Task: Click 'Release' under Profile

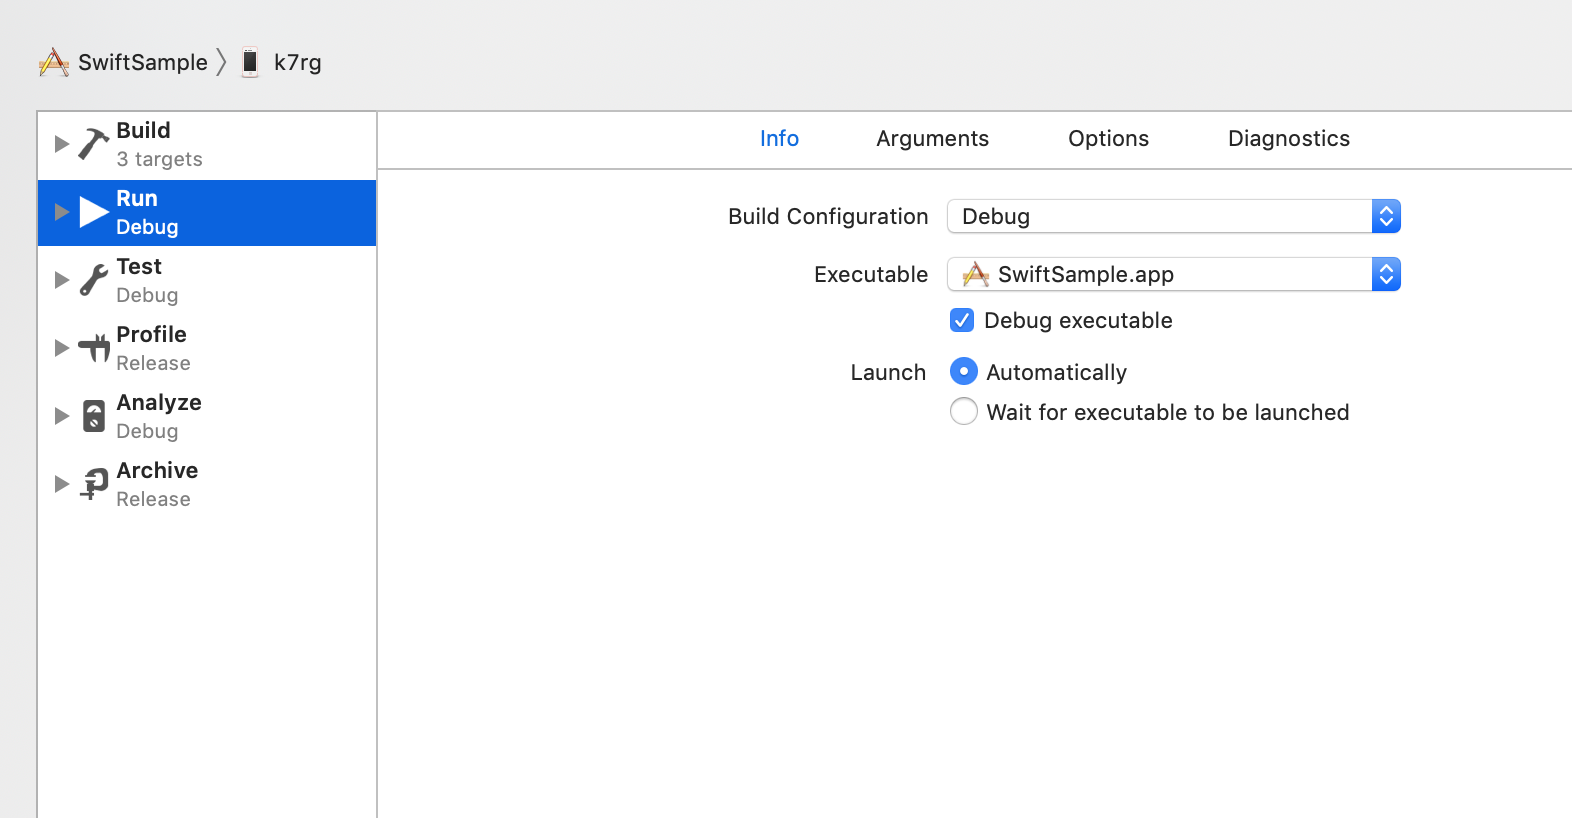Action: tap(153, 363)
